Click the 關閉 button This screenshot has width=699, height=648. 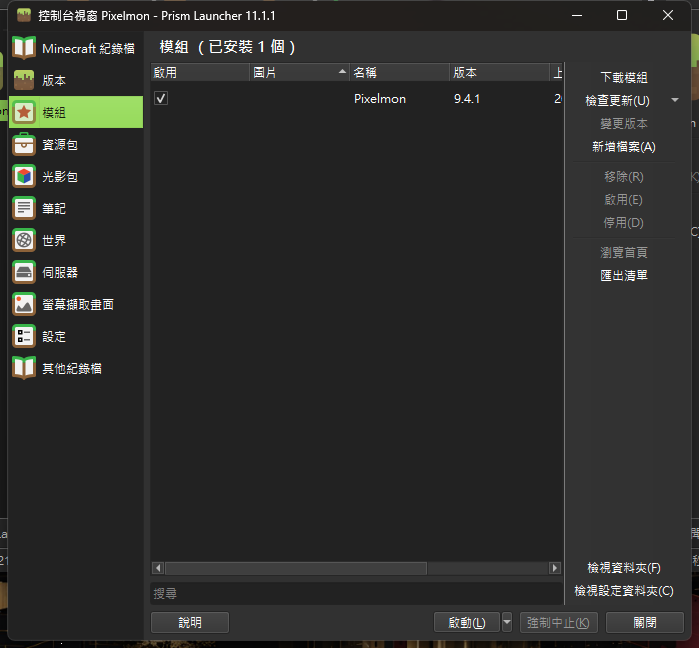[x=645, y=622]
